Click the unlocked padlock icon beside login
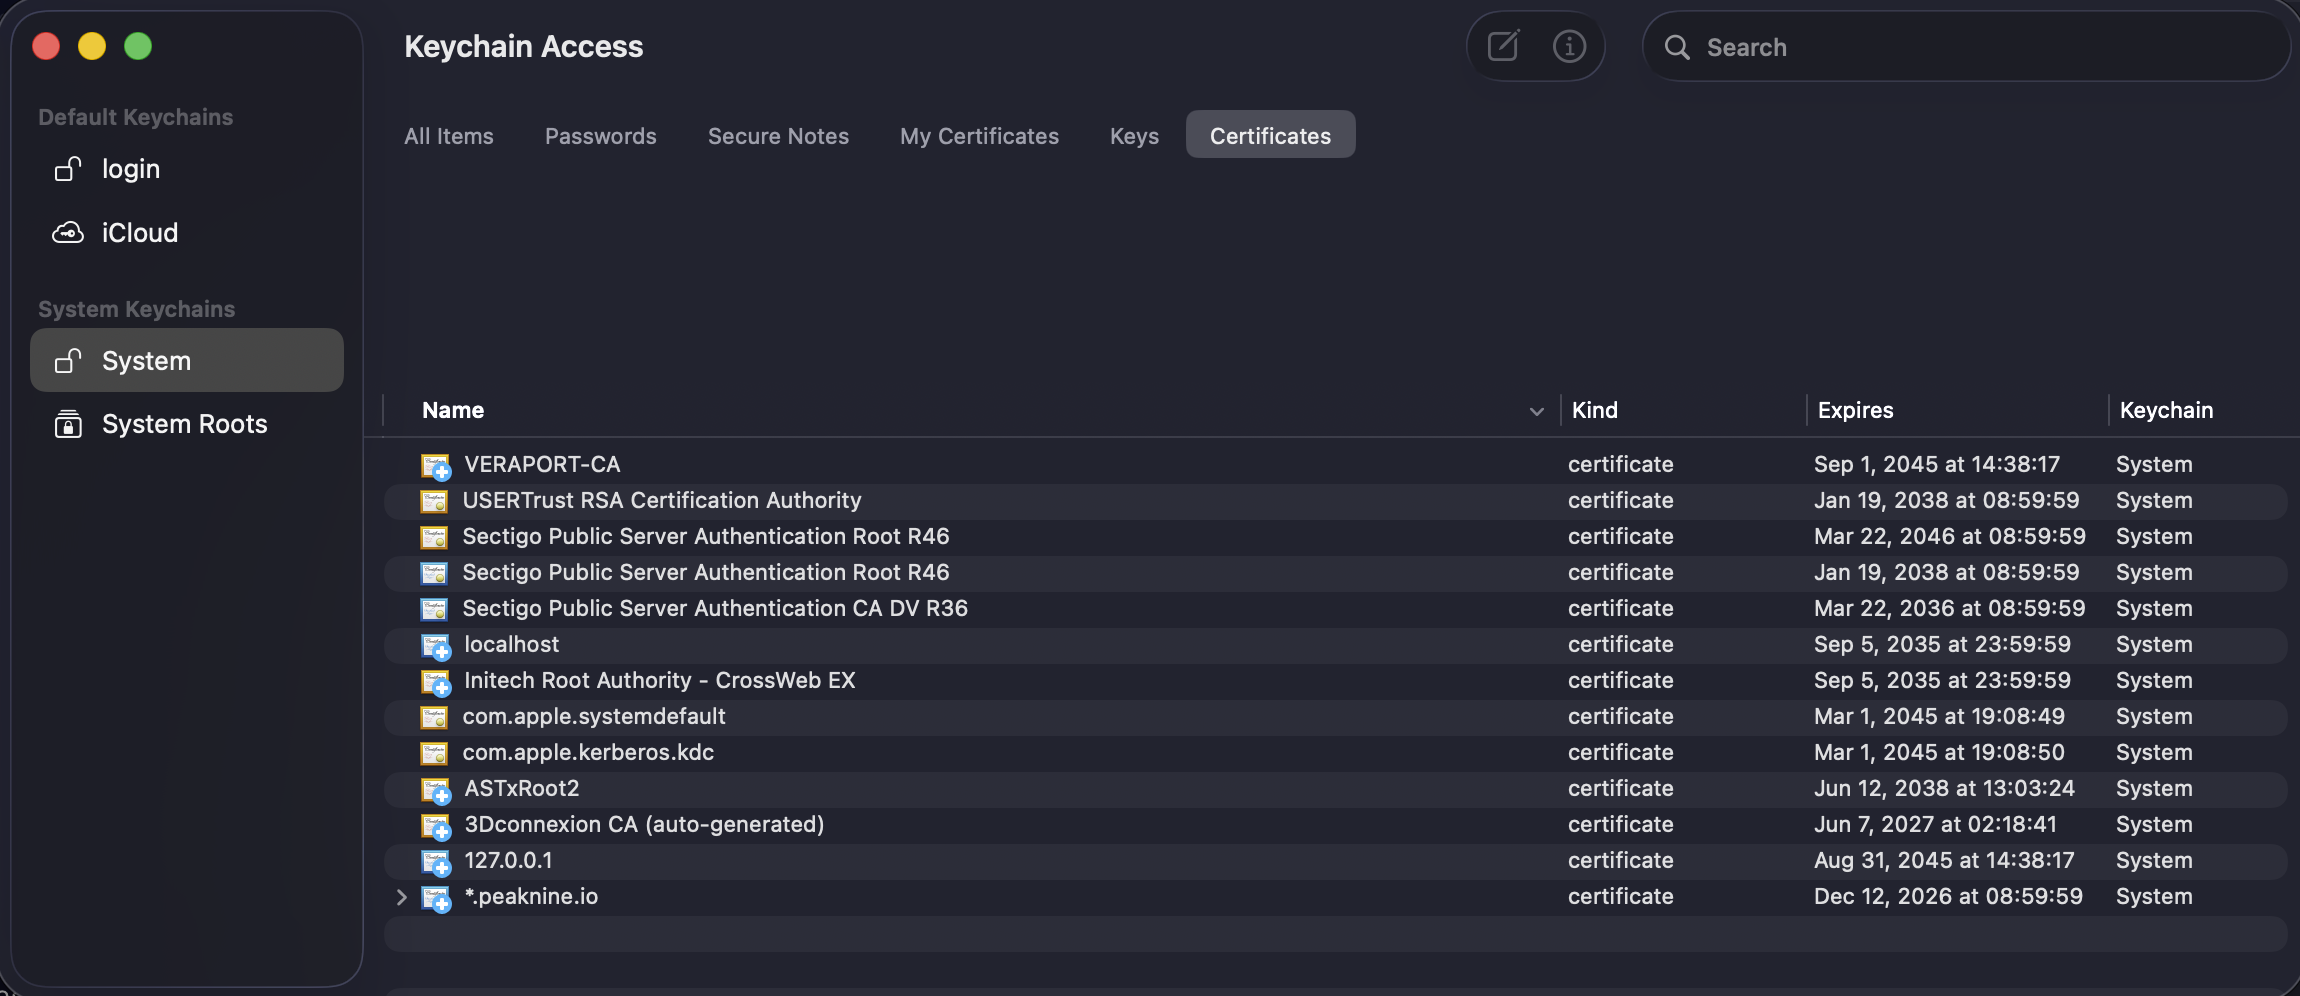2300x996 pixels. pos(67,169)
